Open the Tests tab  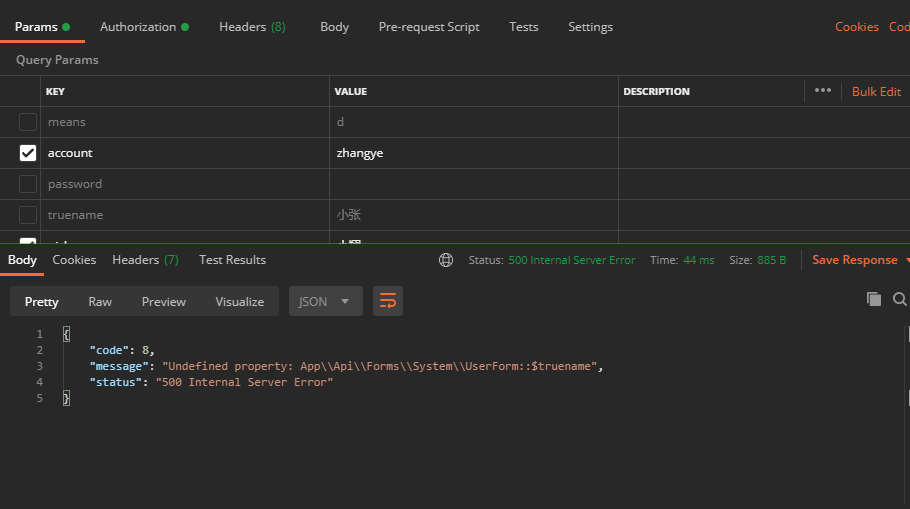tap(523, 27)
